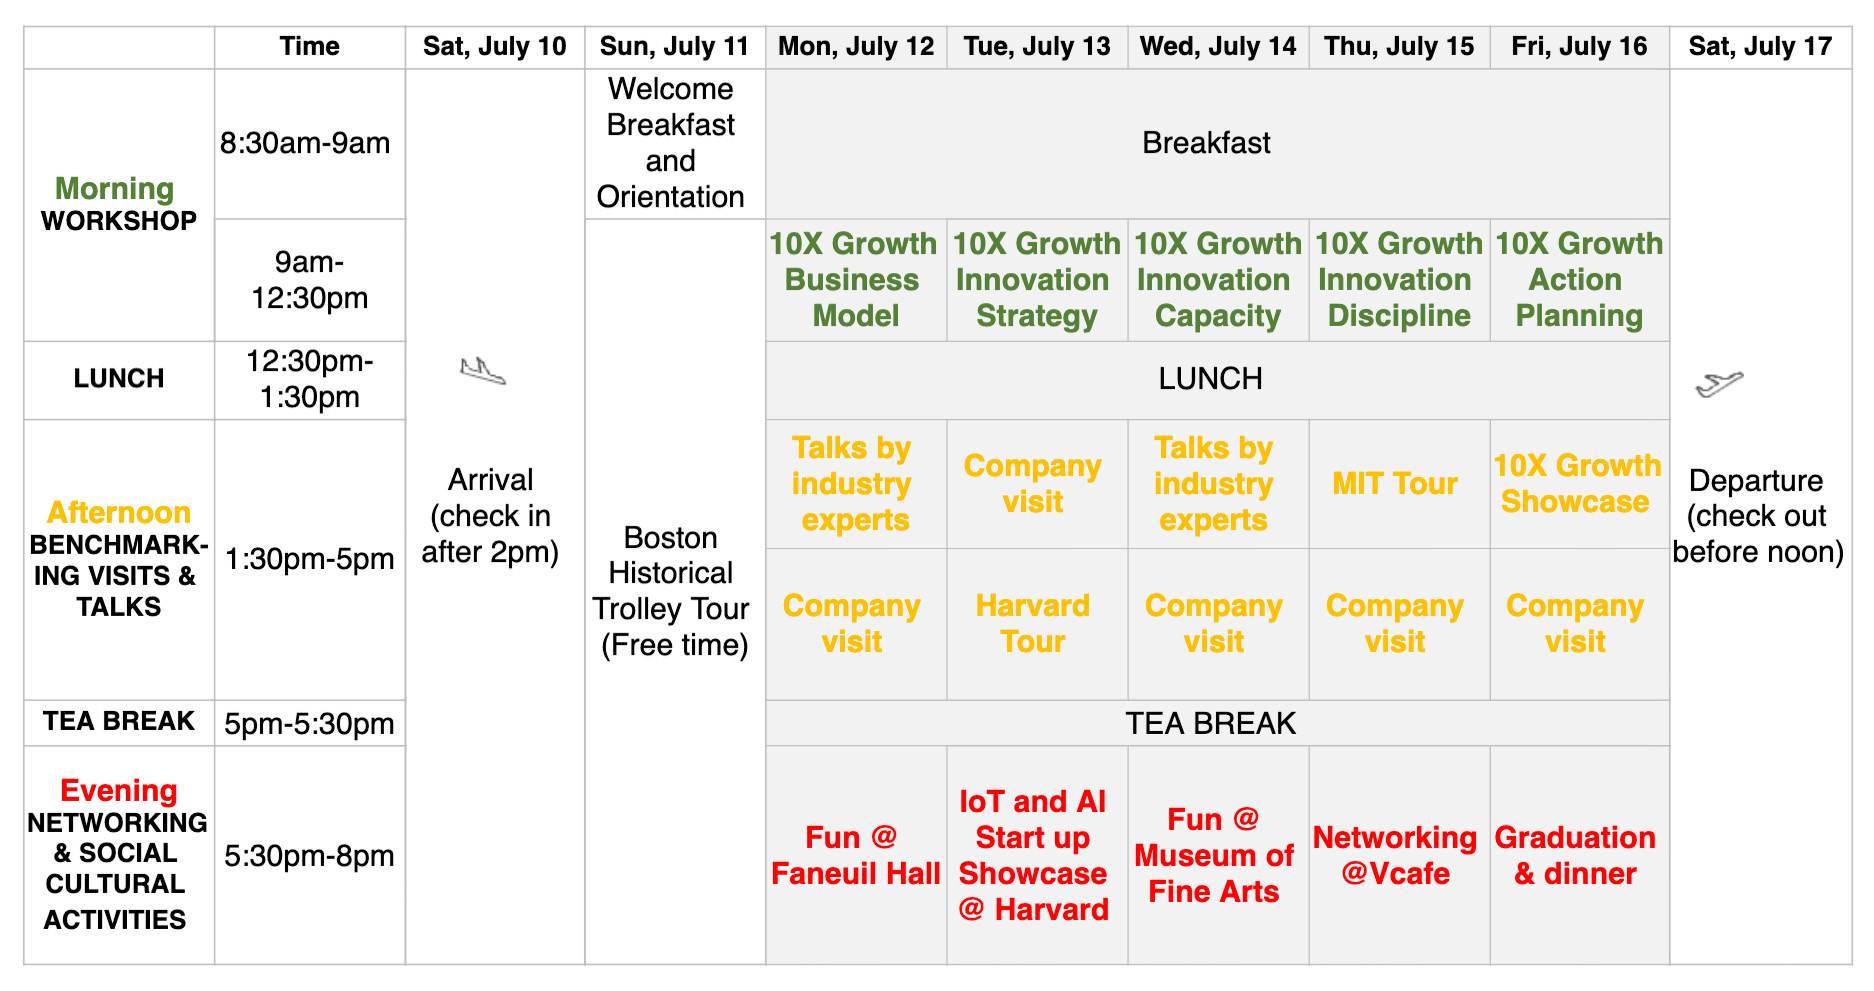Screen dimensions: 1874x991
Task: Select the Sat, July 10 column header
Action: (x=495, y=47)
